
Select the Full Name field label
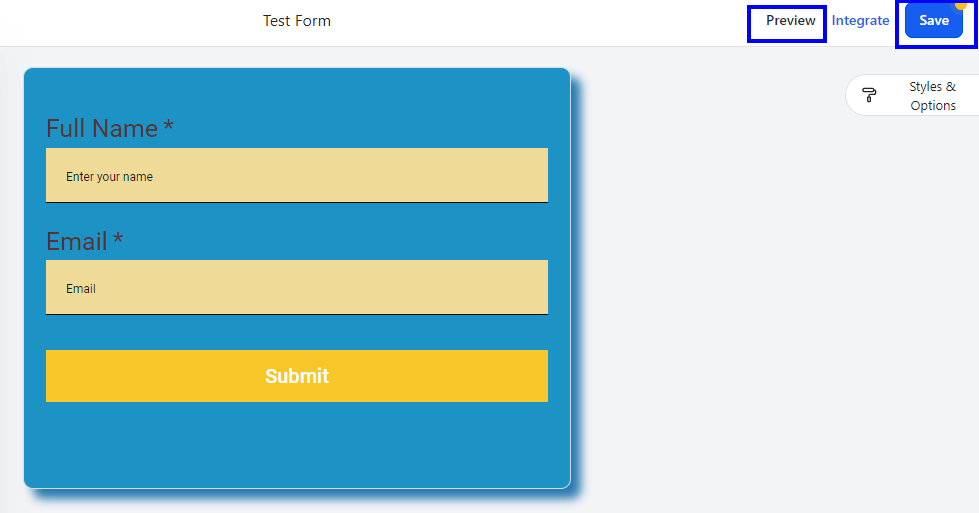pyautogui.click(x=102, y=129)
